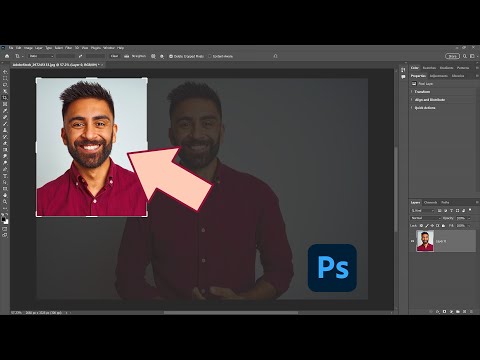Select the Eraser tool
This screenshot has width=480, height=360.
tap(5, 143)
